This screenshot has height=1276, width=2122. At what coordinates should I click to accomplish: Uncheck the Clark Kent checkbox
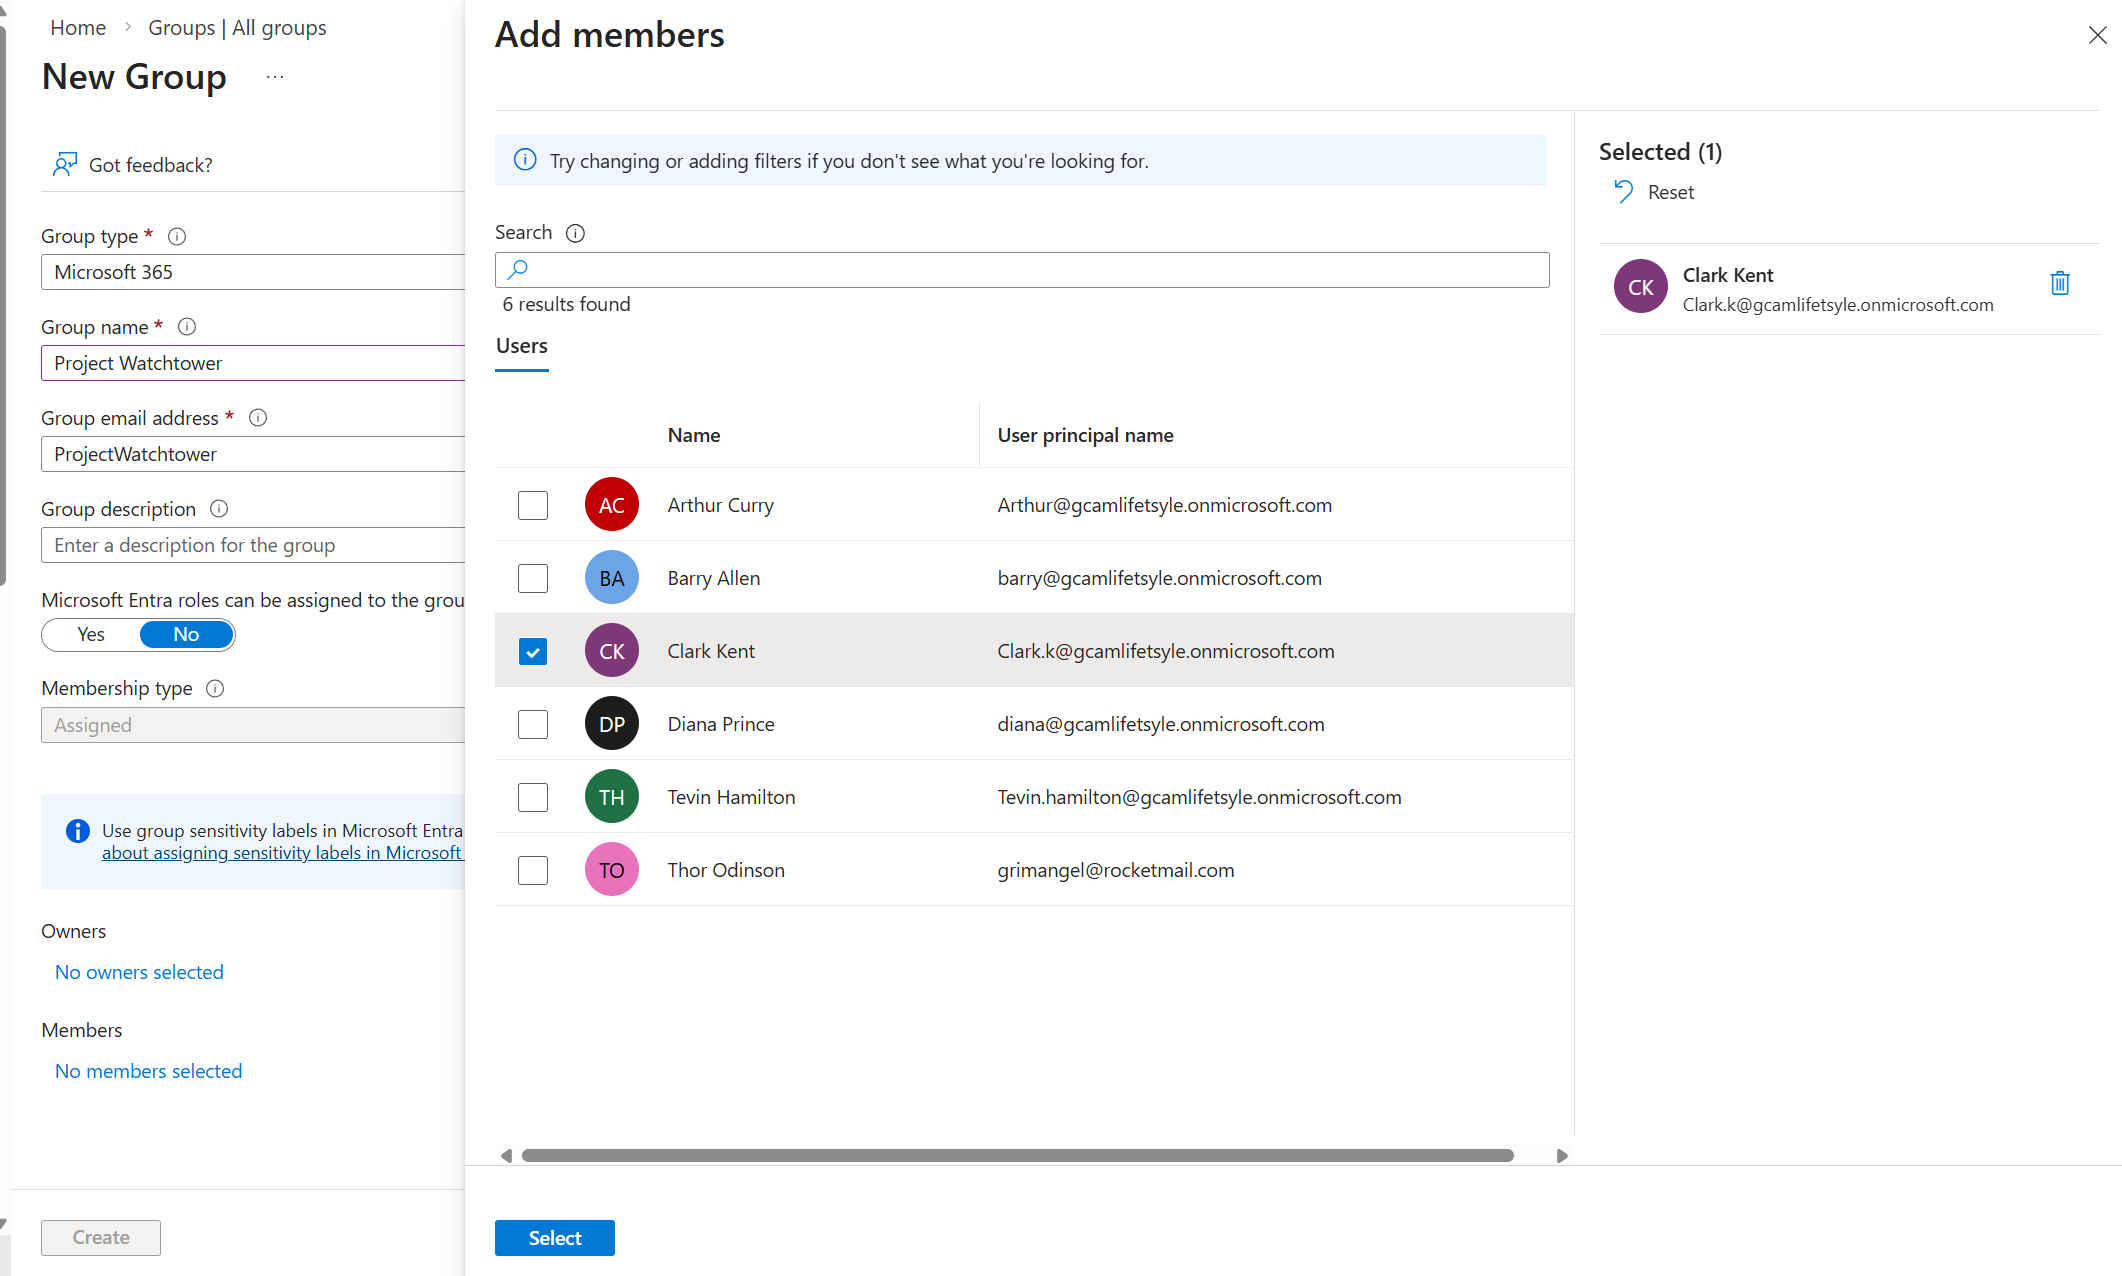tap(533, 652)
